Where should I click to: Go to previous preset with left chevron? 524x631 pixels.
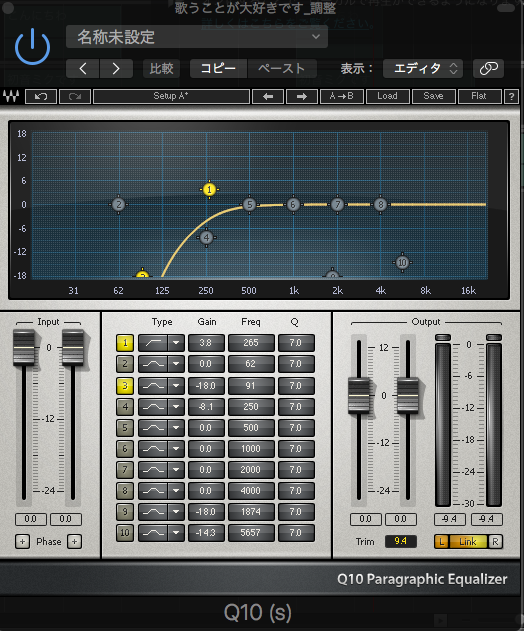click(83, 68)
